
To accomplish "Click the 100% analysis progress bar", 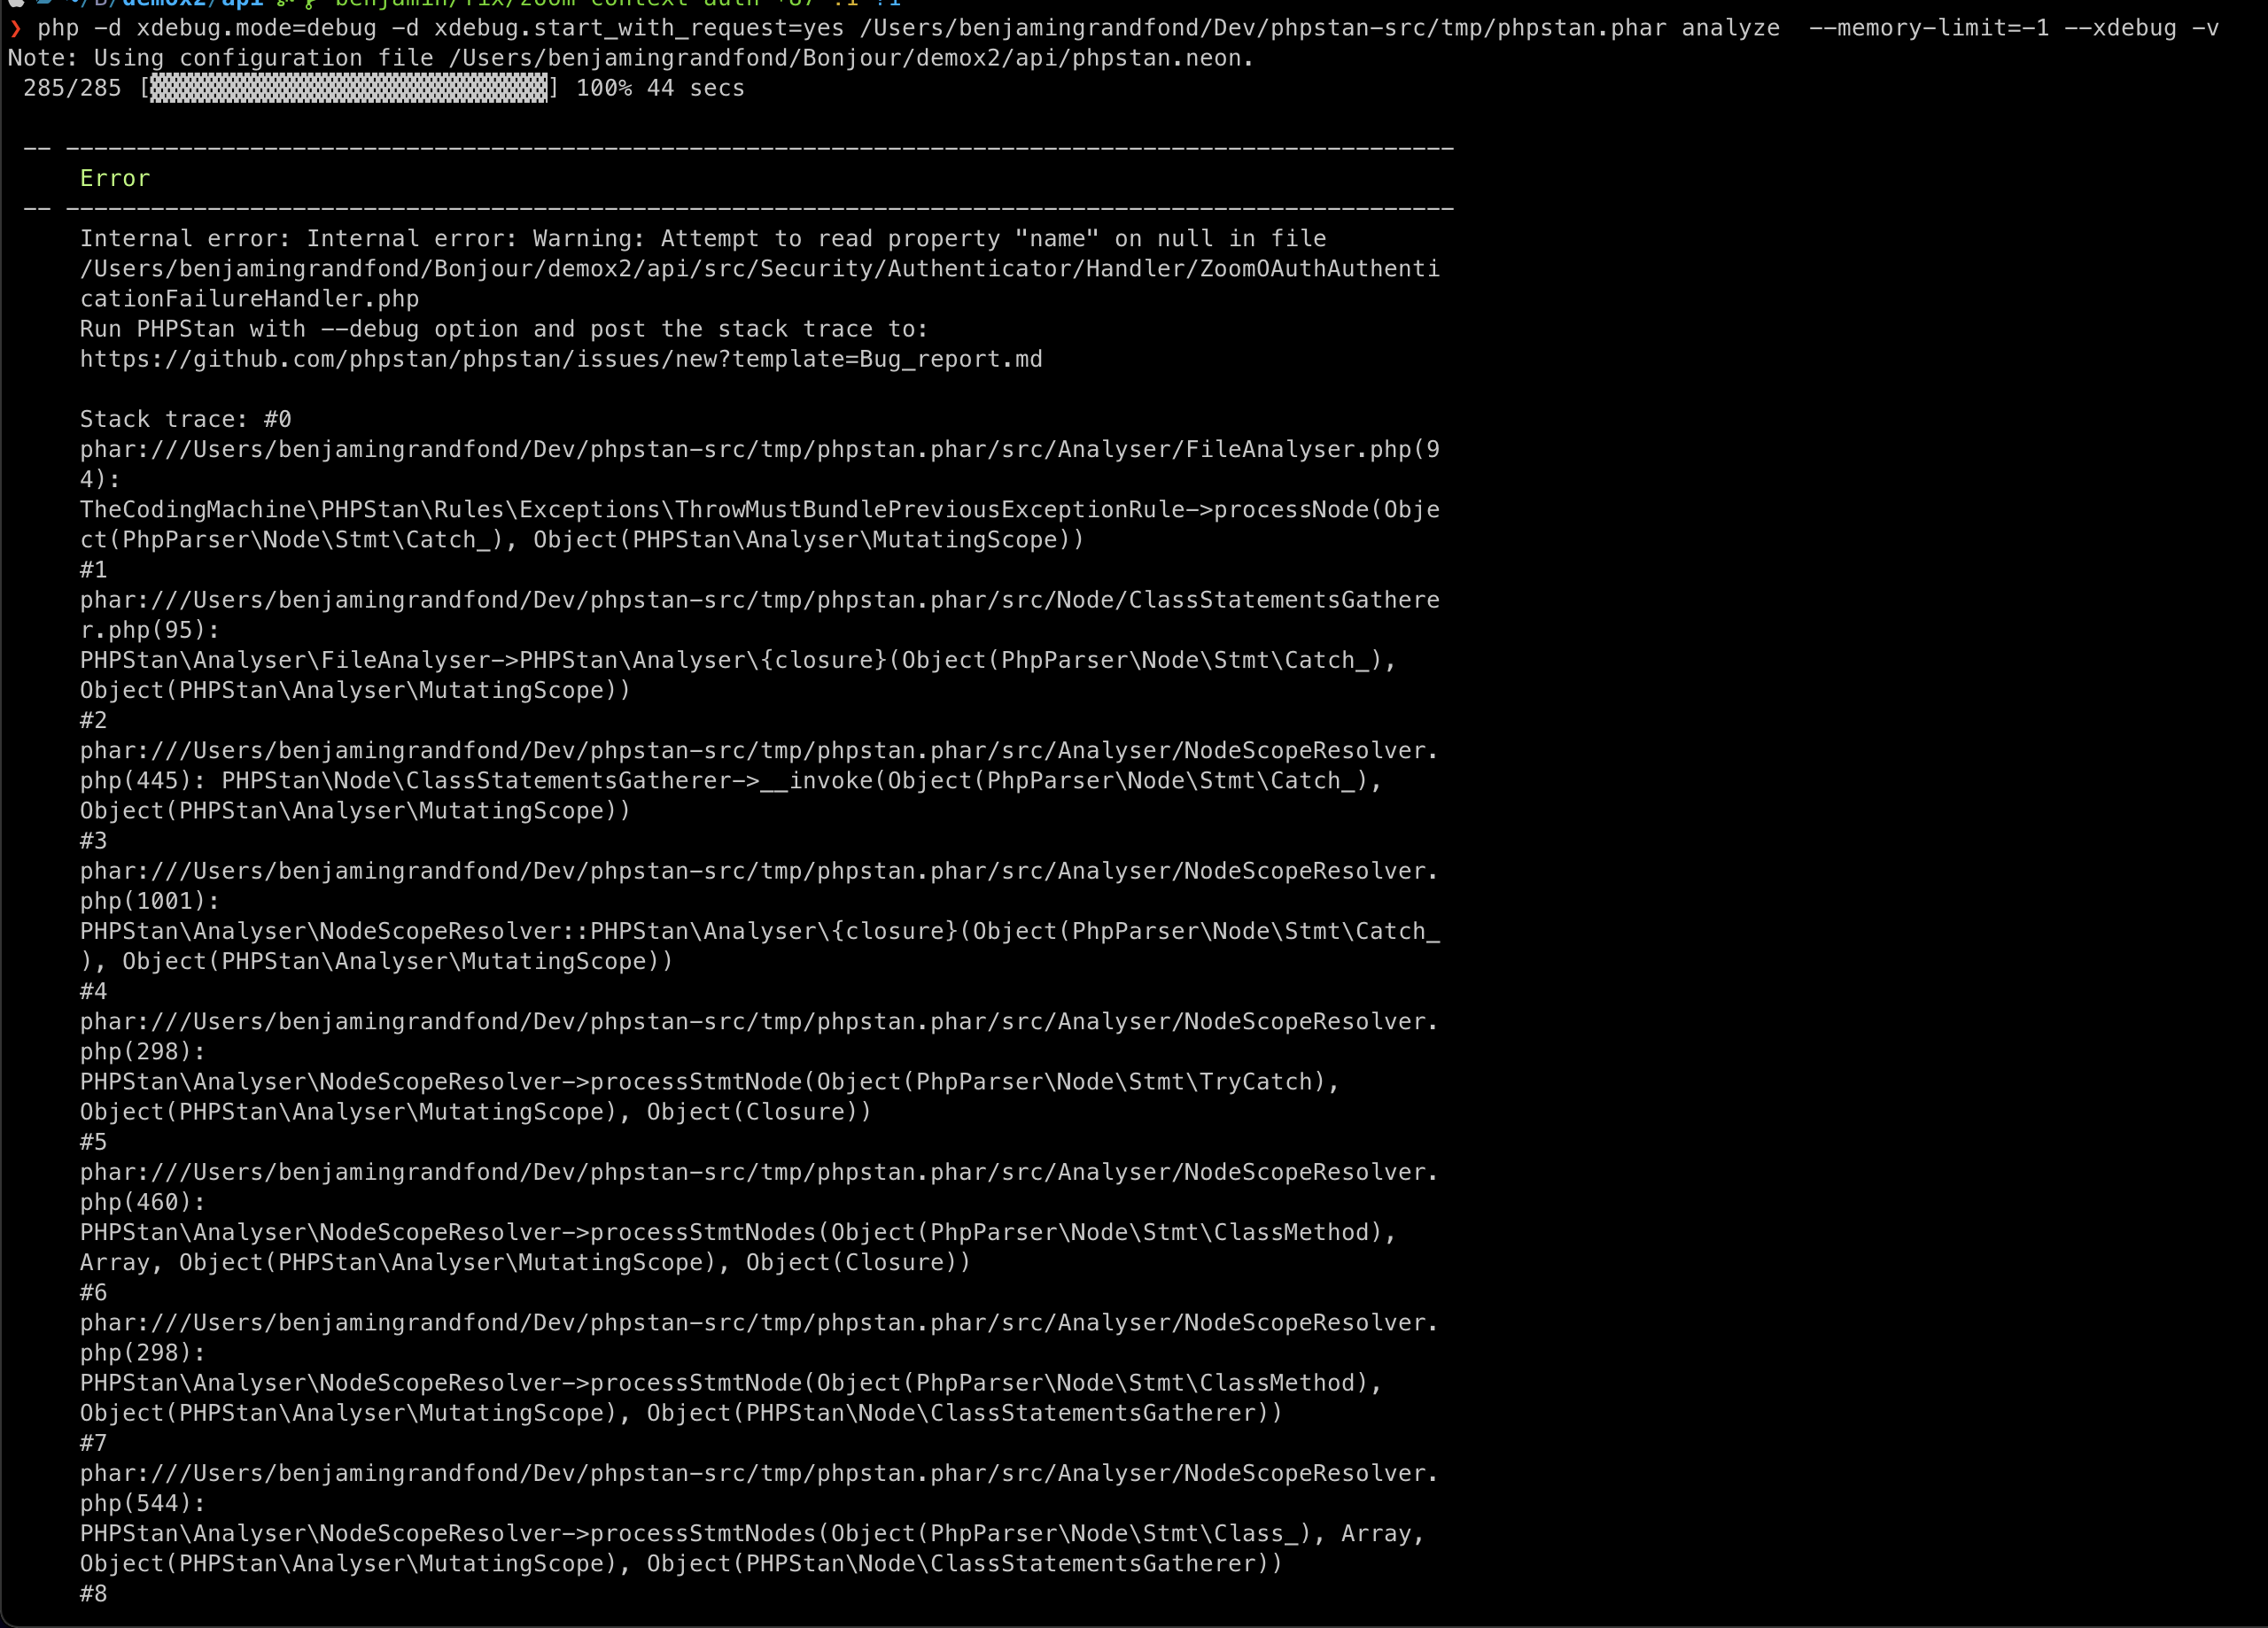I will (348, 88).
